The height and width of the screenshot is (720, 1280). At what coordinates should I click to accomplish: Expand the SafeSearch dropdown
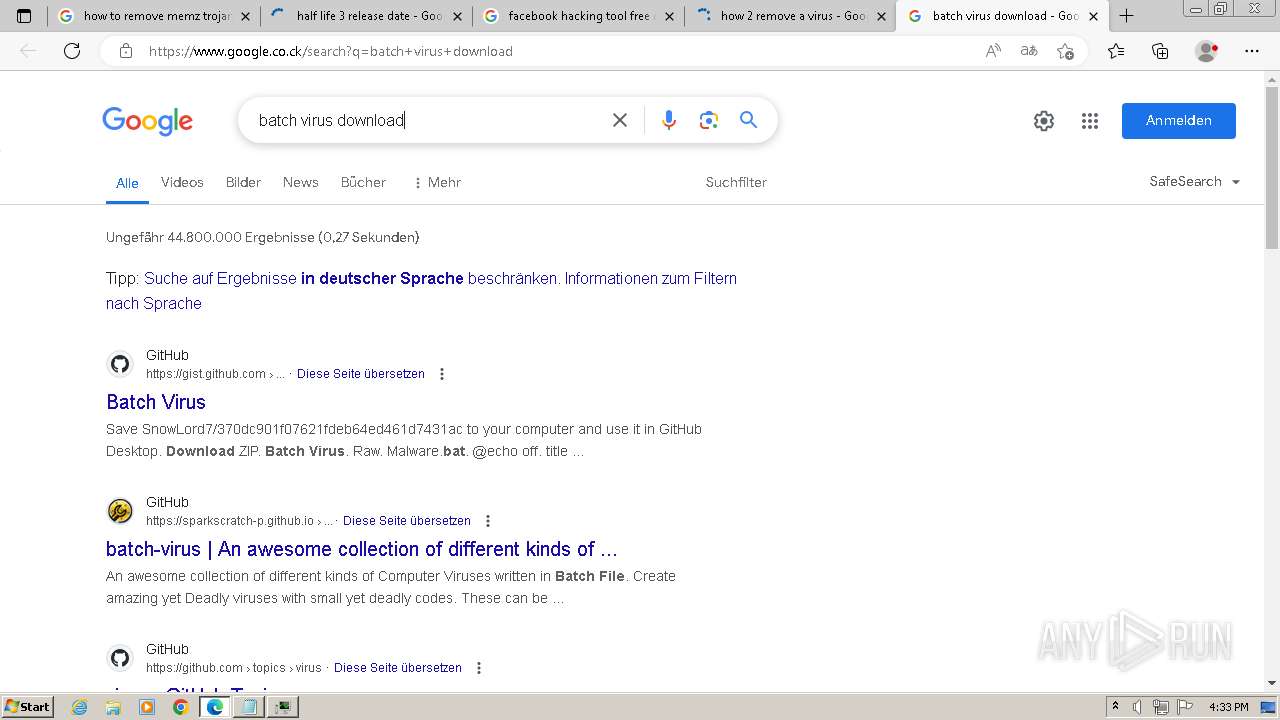click(x=1194, y=182)
